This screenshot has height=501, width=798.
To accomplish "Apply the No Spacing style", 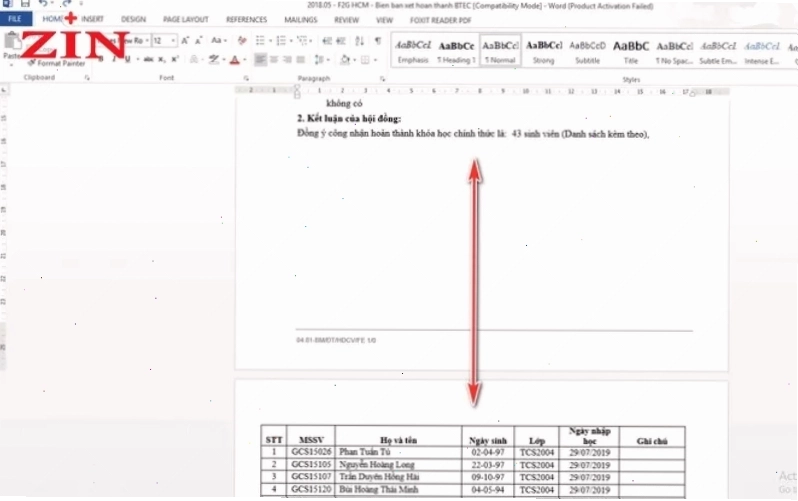I will click(674, 51).
